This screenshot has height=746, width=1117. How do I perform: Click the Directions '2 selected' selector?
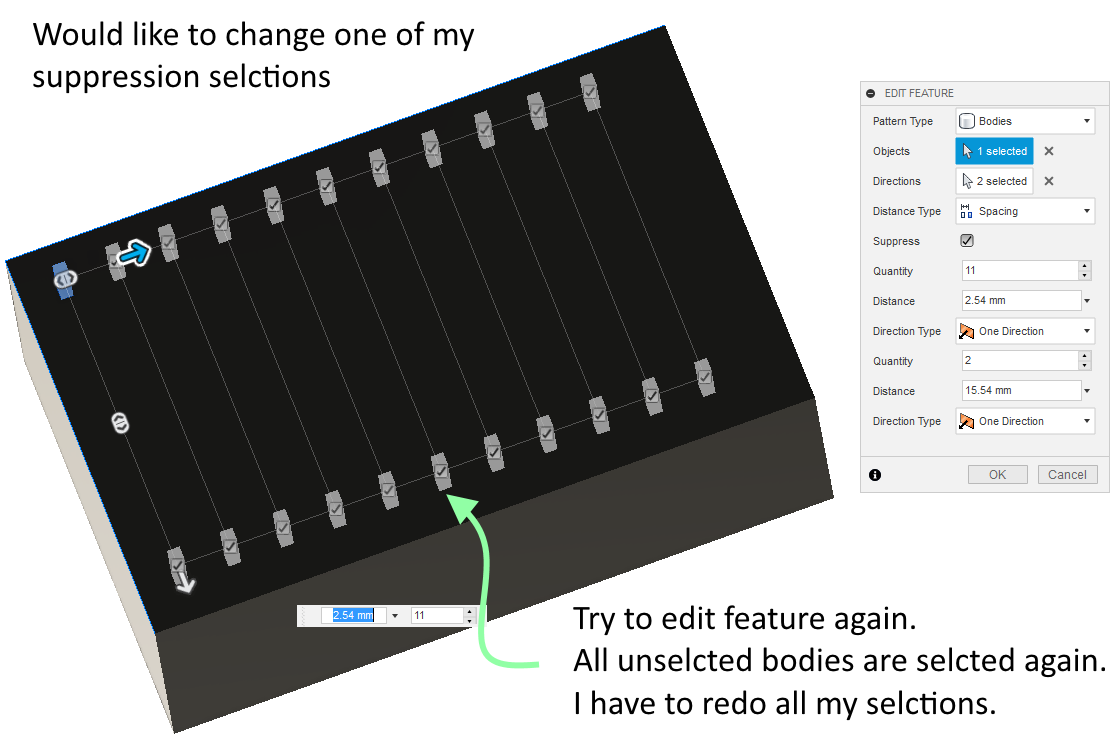(x=994, y=181)
